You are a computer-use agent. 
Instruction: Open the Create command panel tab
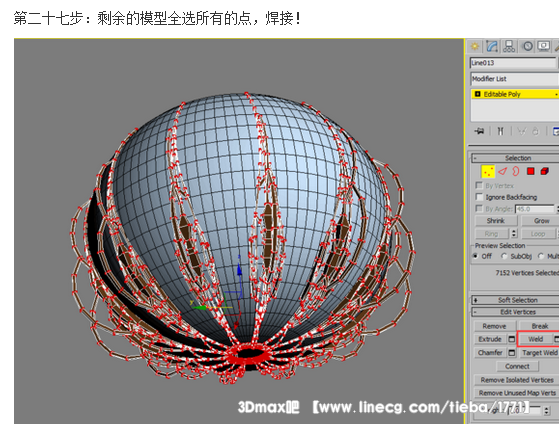(x=475, y=46)
